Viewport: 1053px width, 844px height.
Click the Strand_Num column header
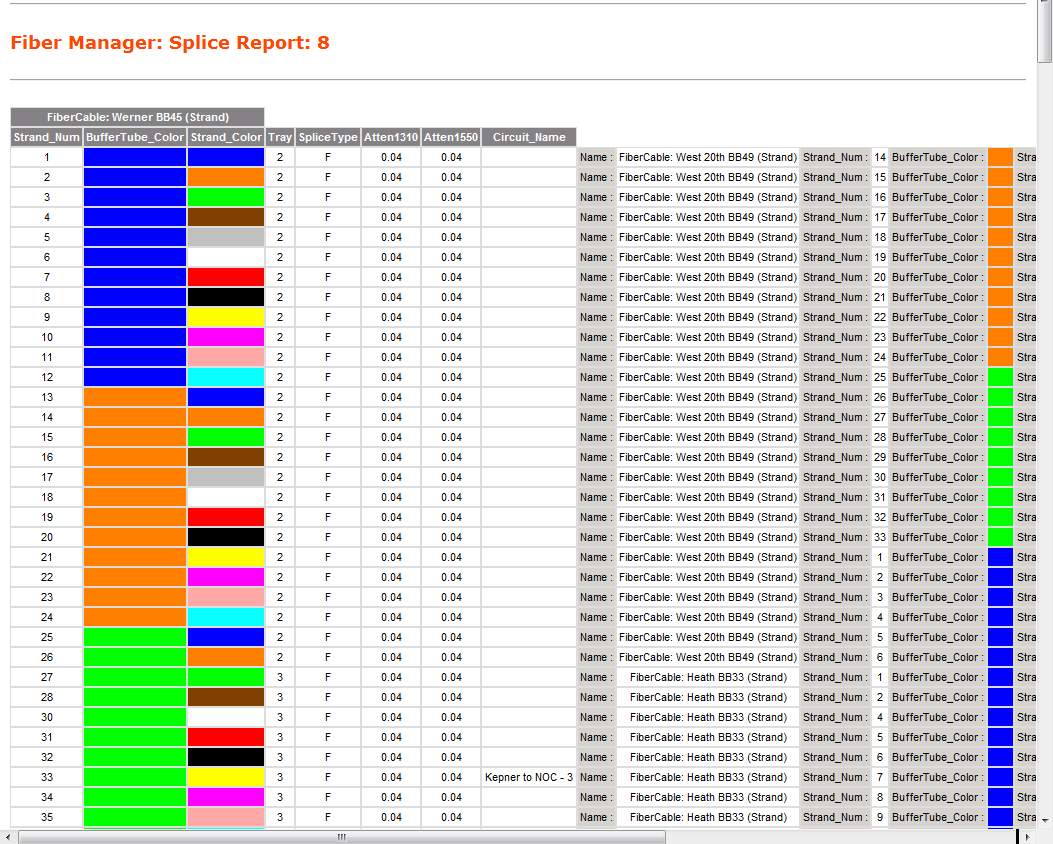pos(46,137)
